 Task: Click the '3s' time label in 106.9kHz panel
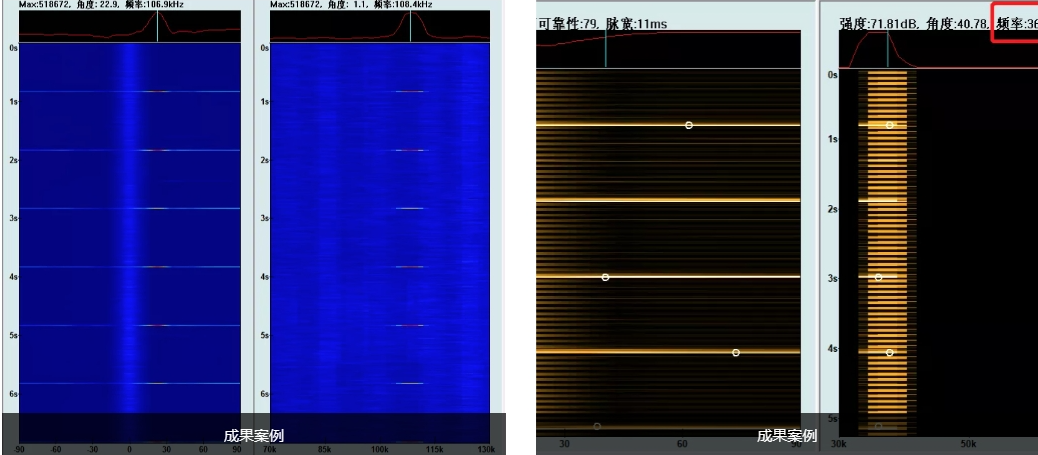[x=13, y=218]
